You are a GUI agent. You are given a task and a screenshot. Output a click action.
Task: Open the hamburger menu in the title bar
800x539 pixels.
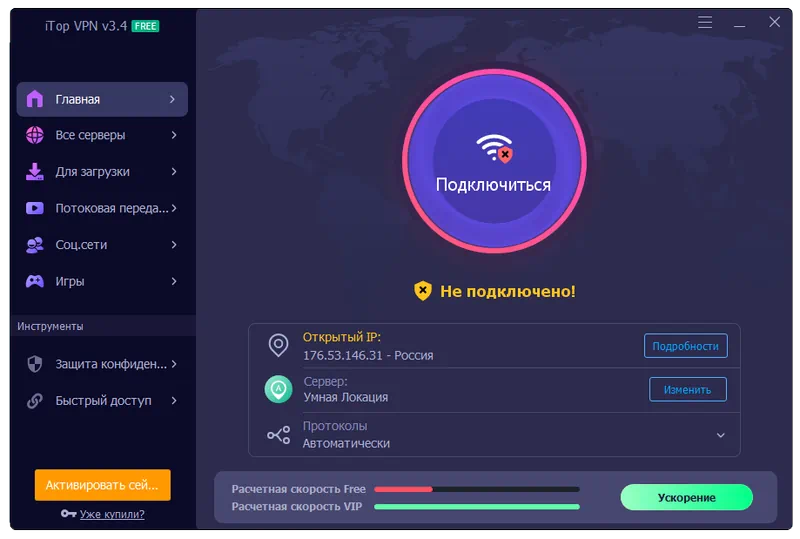tap(705, 22)
